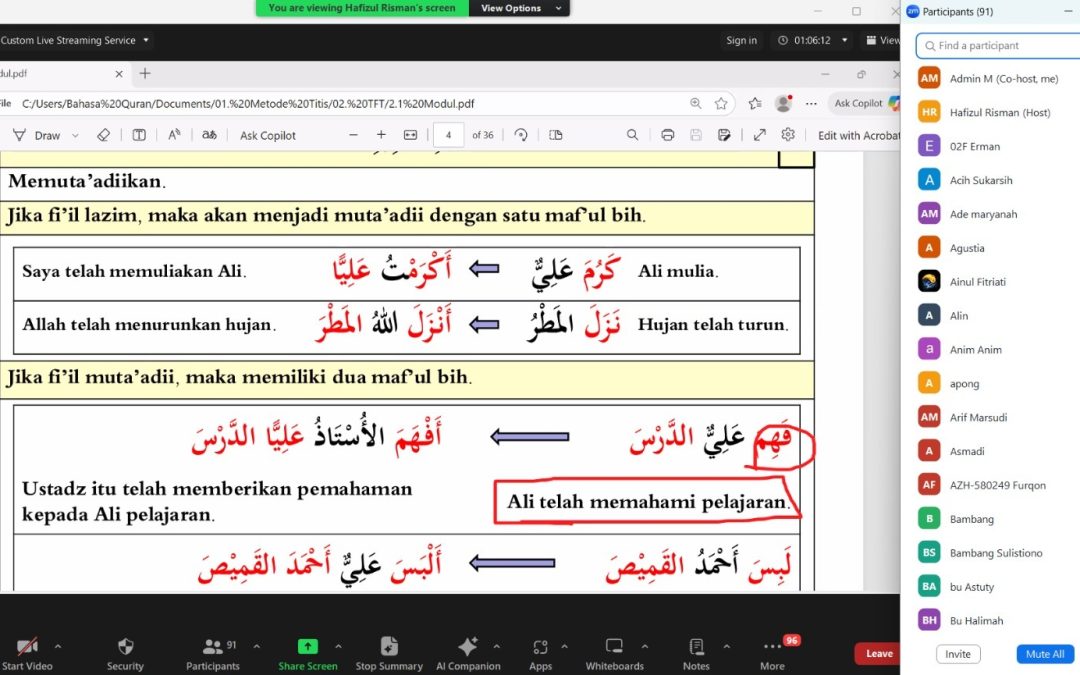Open find in PDF search icon
Viewport: 1080px width, 675px height.
coord(632,135)
